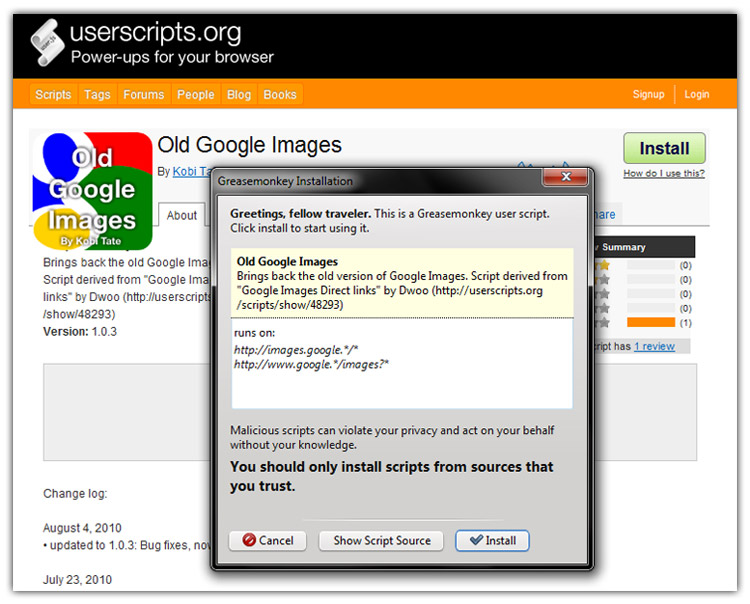The width and height of the screenshot is (750, 604).
Task: Open the Tags navigation item
Action: click(97, 94)
